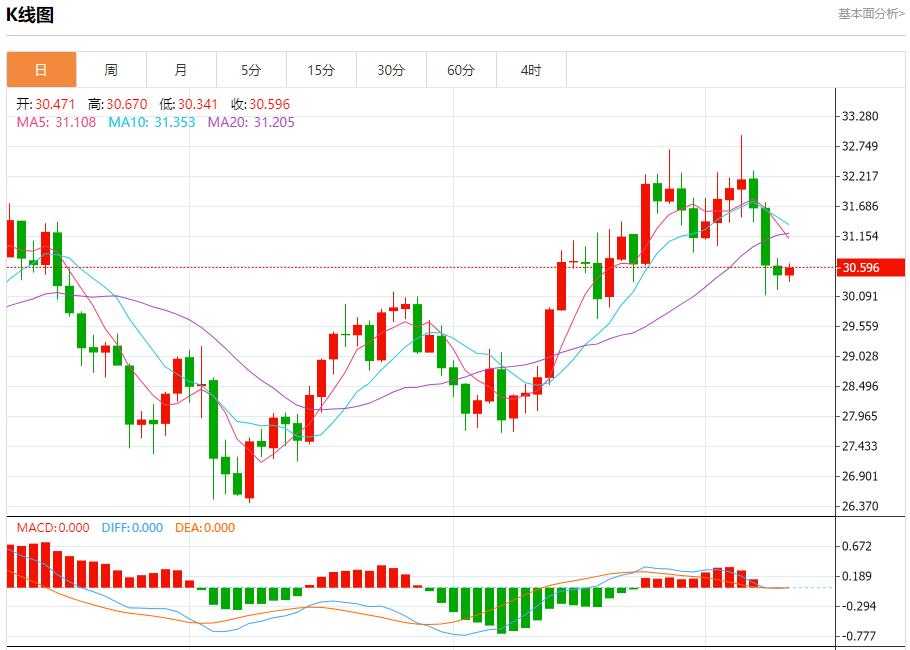Viewport: 910px width, 650px height.
Task: Click the DEA indicator label
Action: (x=205, y=528)
